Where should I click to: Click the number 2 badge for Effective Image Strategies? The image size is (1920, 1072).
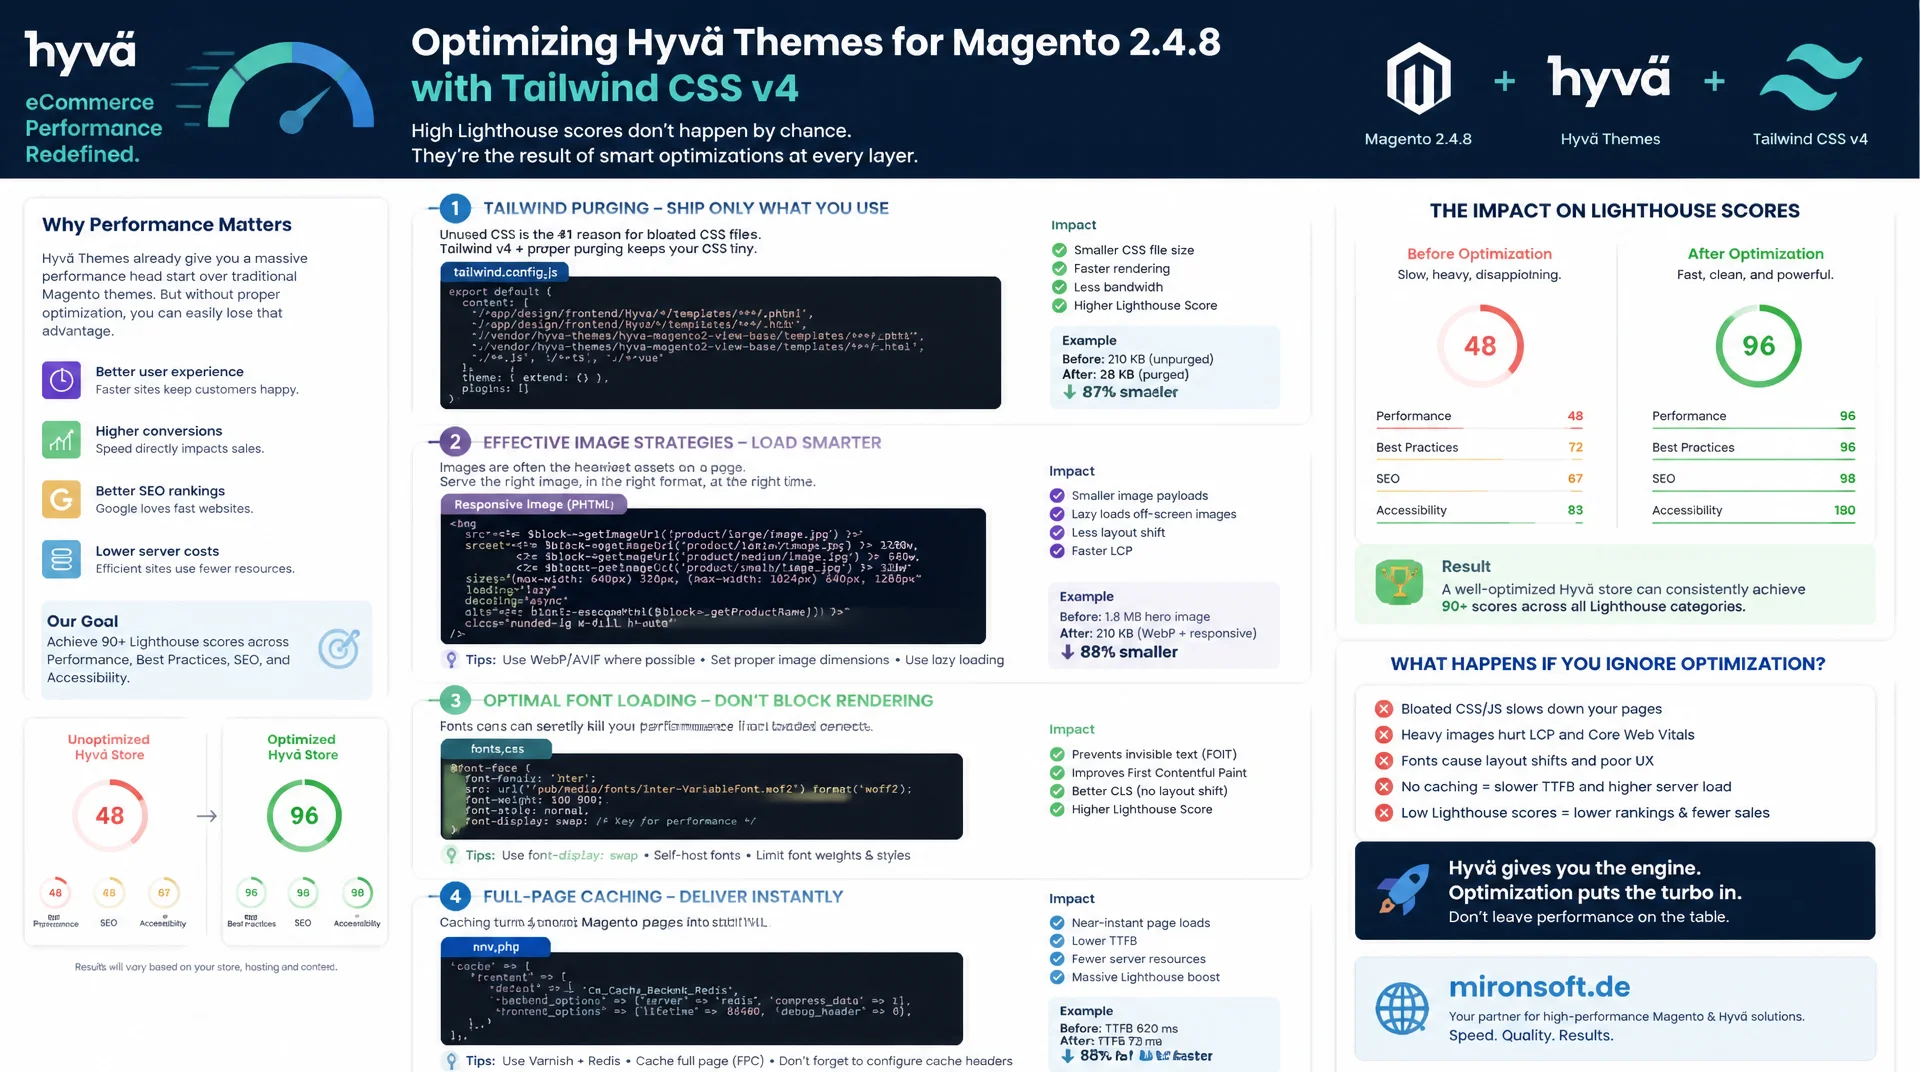coord(455,442)
